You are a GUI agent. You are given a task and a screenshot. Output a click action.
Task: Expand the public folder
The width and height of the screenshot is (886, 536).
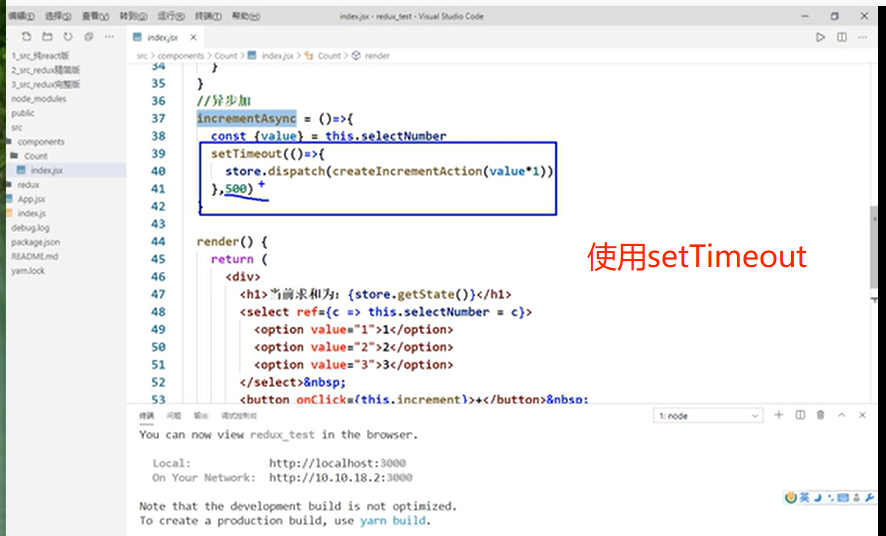[x=23, y=113]
